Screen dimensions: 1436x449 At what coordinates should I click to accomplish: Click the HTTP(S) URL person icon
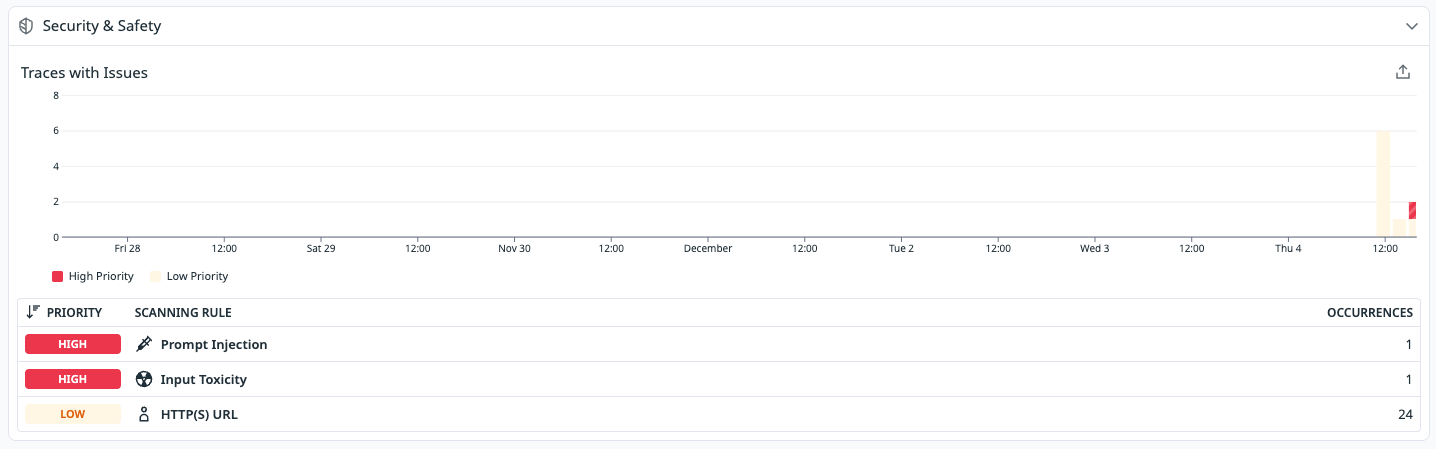click(x=143, y=414)
